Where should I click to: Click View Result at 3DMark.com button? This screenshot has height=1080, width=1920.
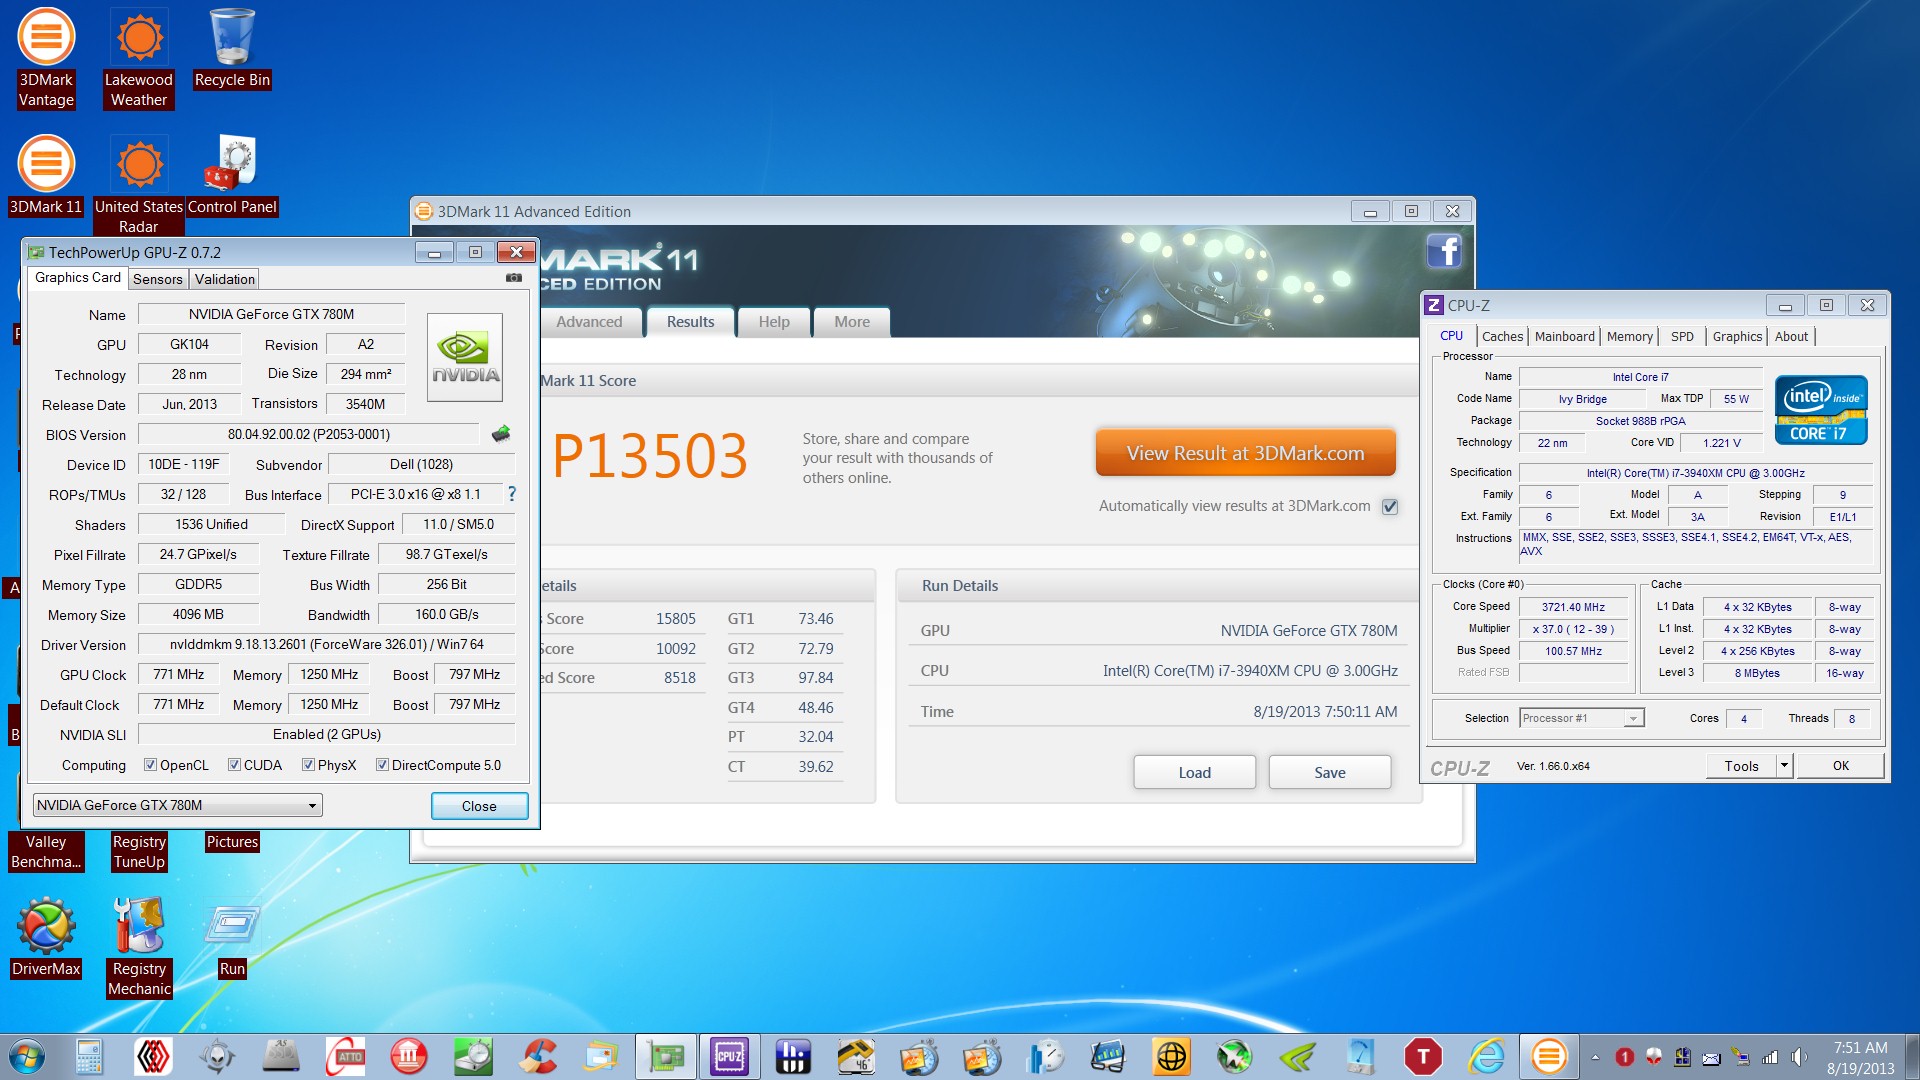pyautogui.click(x=1245, y=453)
